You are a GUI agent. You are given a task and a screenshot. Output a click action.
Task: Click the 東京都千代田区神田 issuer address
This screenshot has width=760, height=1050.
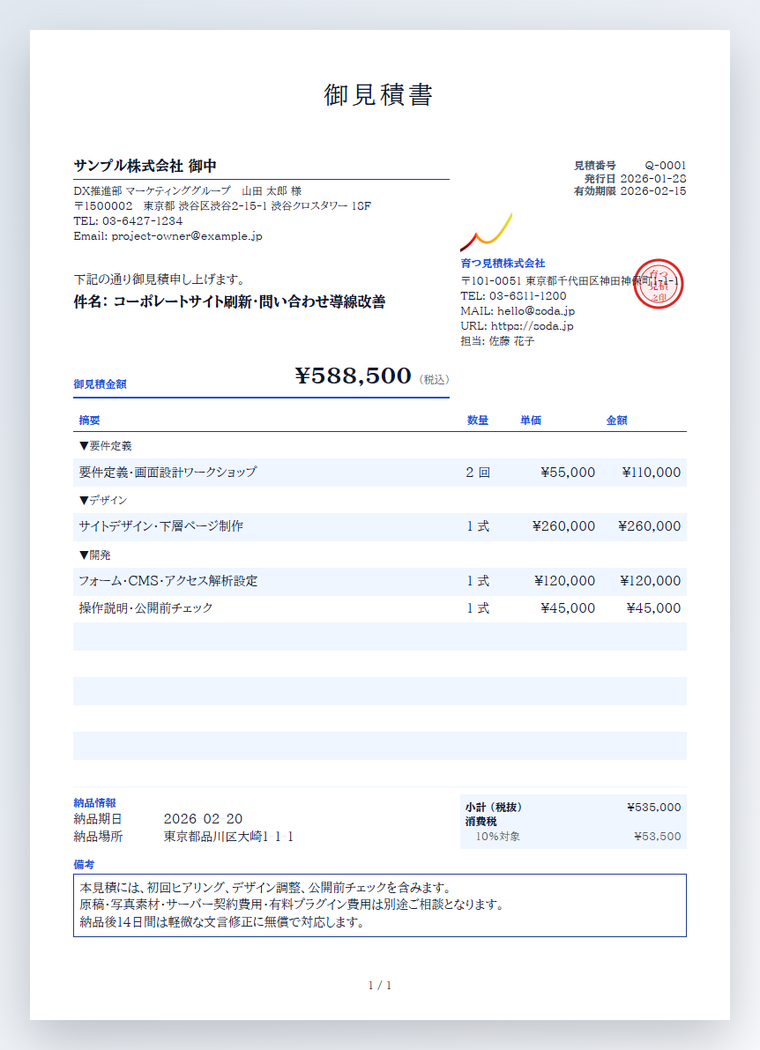[x=570, y=281]
